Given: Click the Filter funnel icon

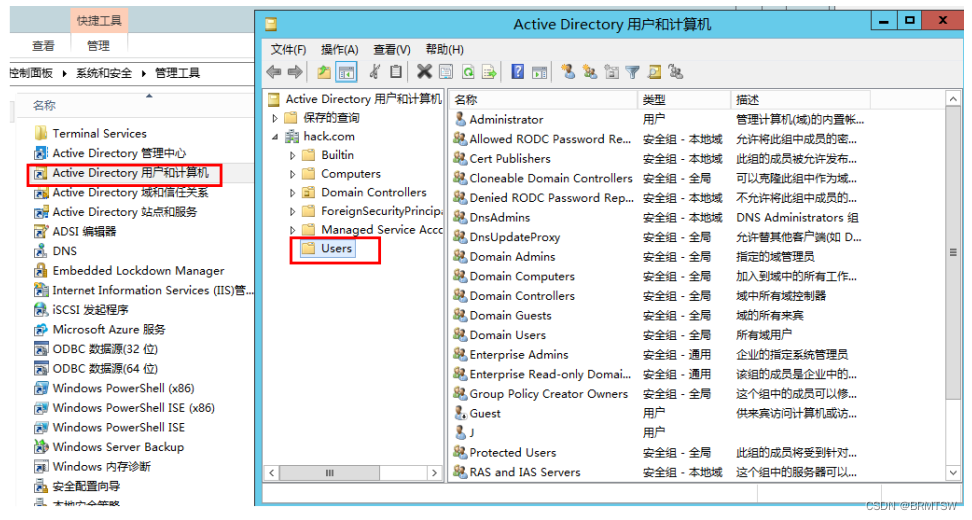Looking at the screenshot, I should [632, 73].
